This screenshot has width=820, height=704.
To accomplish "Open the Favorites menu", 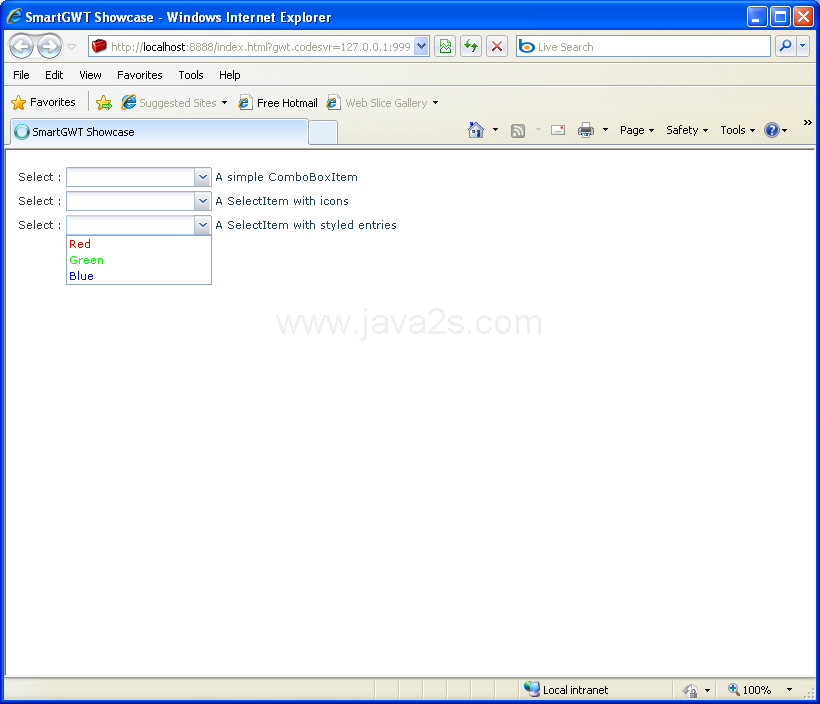I will [140, 75].
